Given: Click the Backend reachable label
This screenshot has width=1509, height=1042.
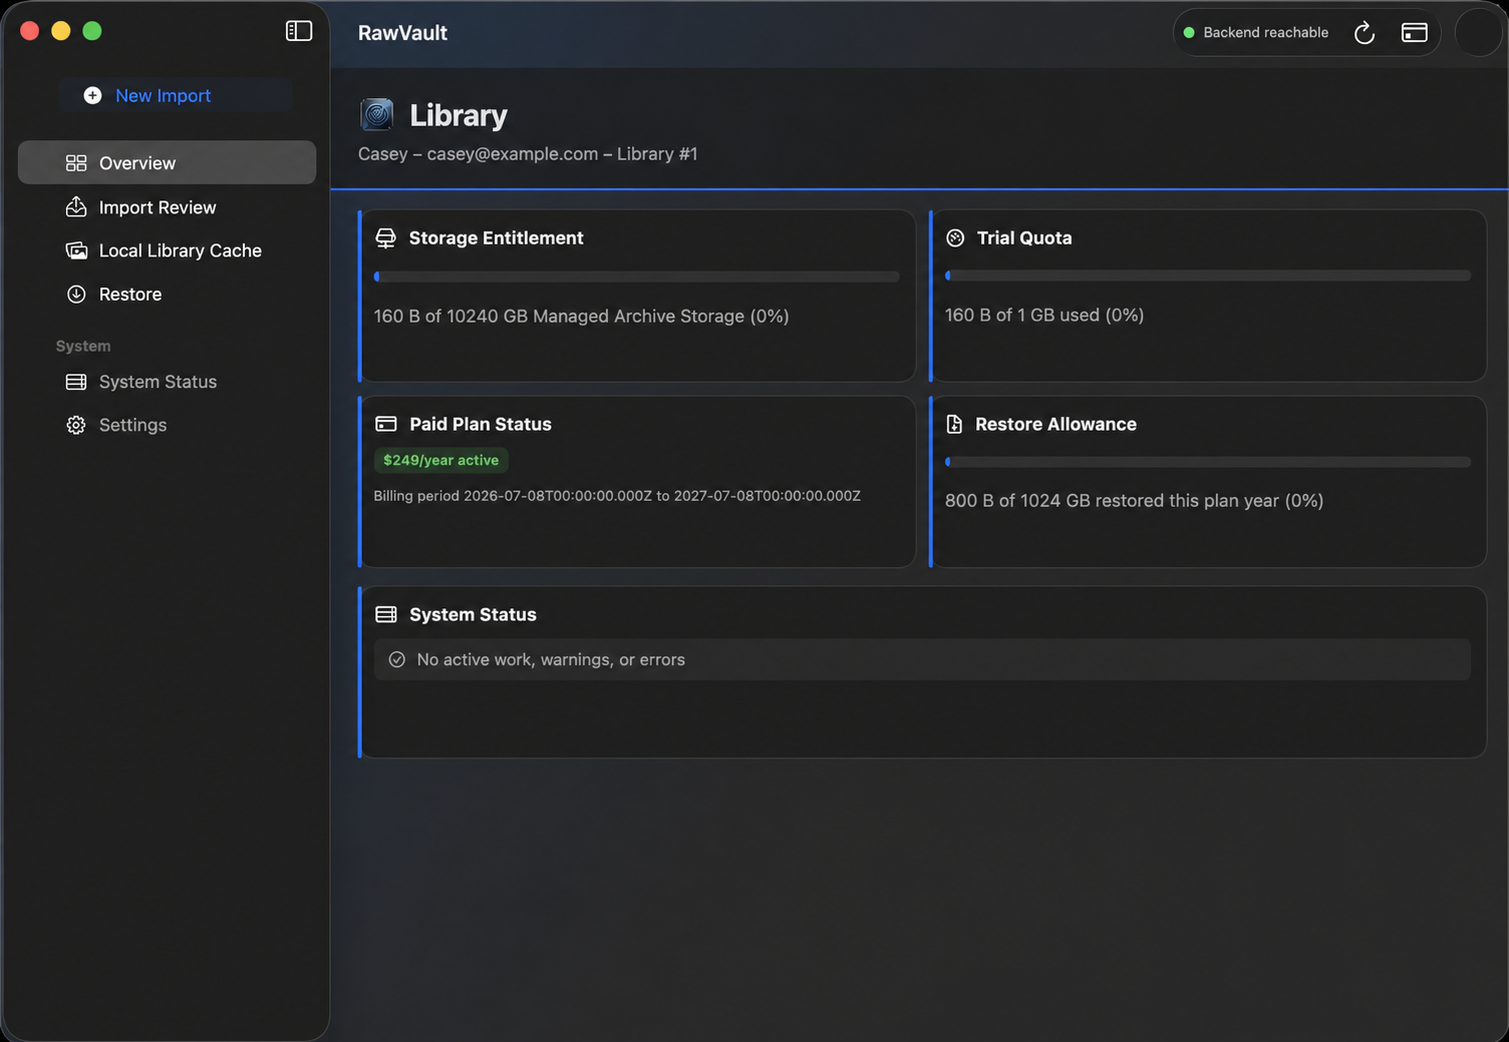Looking at the screenshot, I should (1265, 32).
